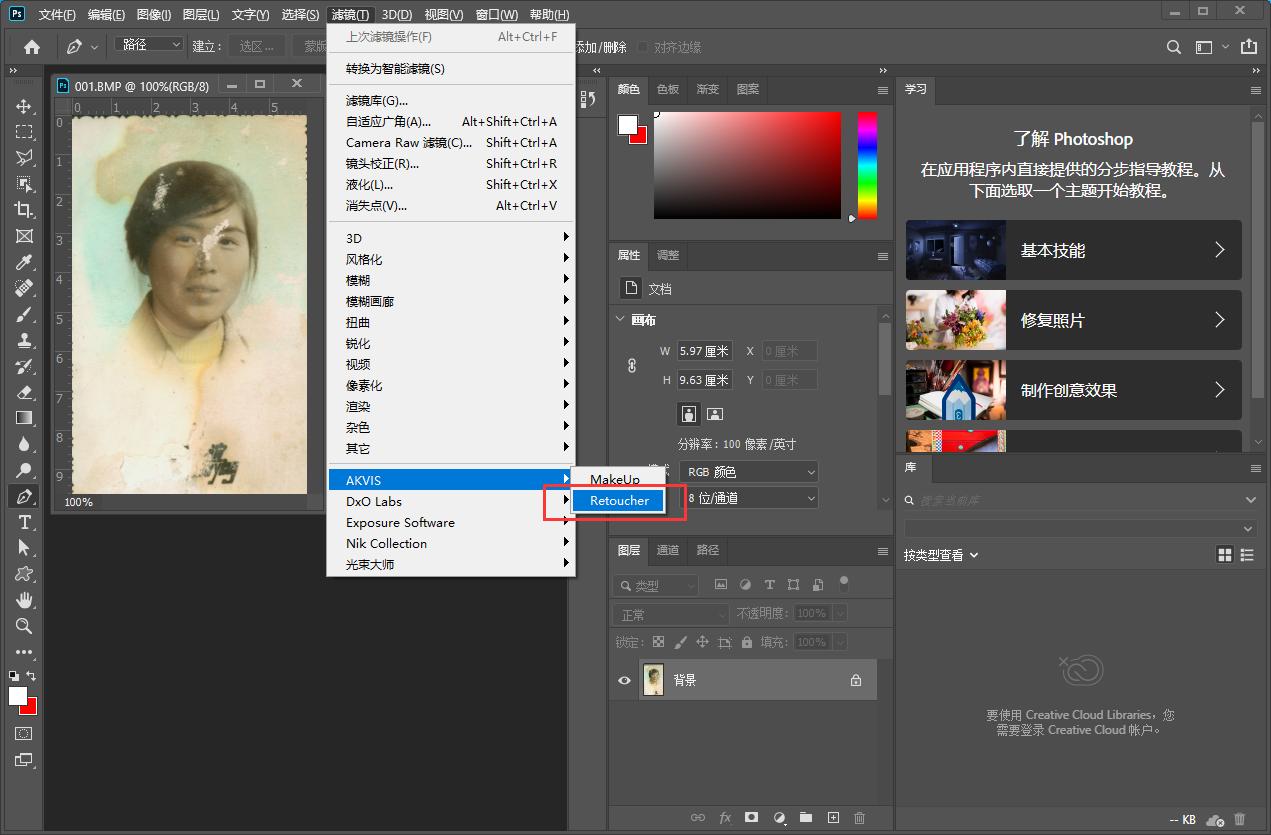Select the Crop tool in toolbar
The image size is (1271, 835).
coord(24,210)
